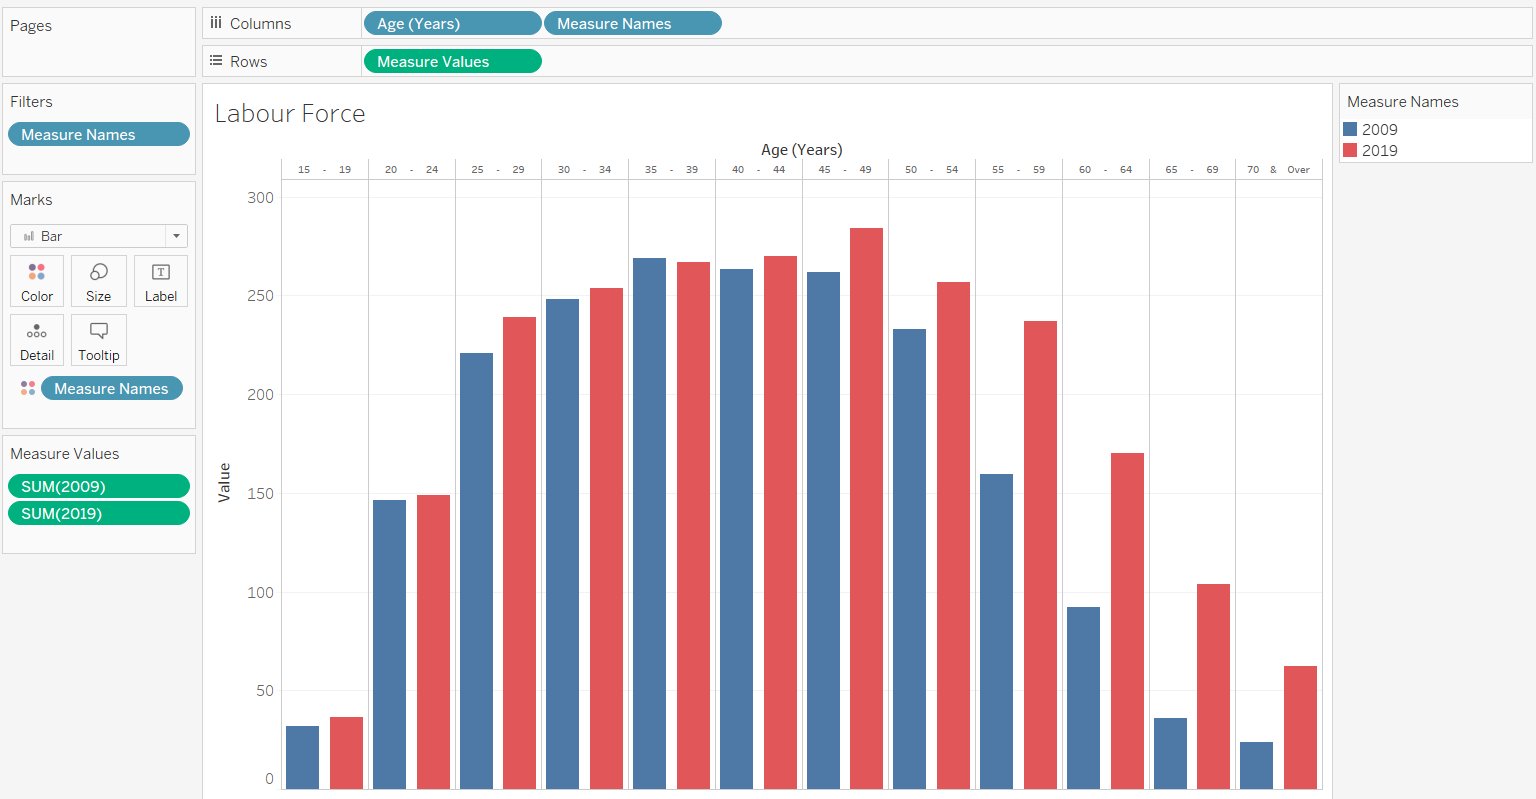Click the Measure Names pill in Columns
Viewport: 1536px width, 799px height.
coord(632,23)
